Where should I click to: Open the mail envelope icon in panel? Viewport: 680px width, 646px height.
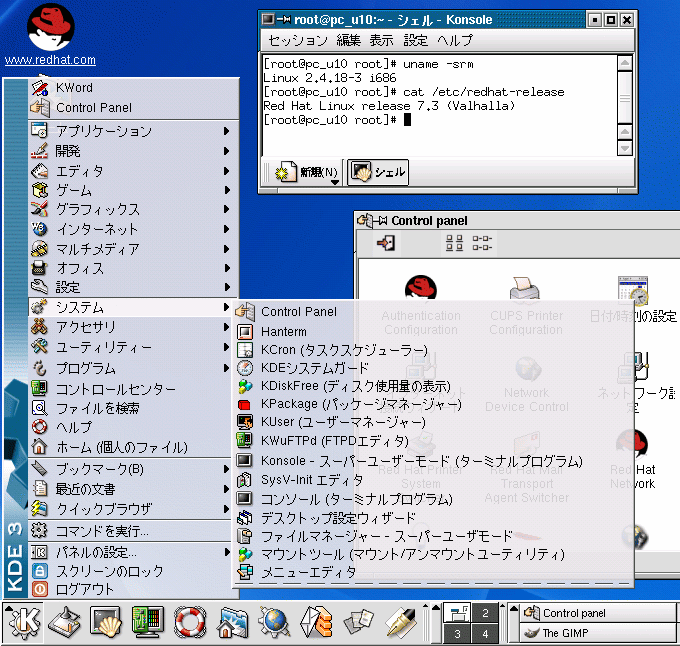click(x=317, y=623)
